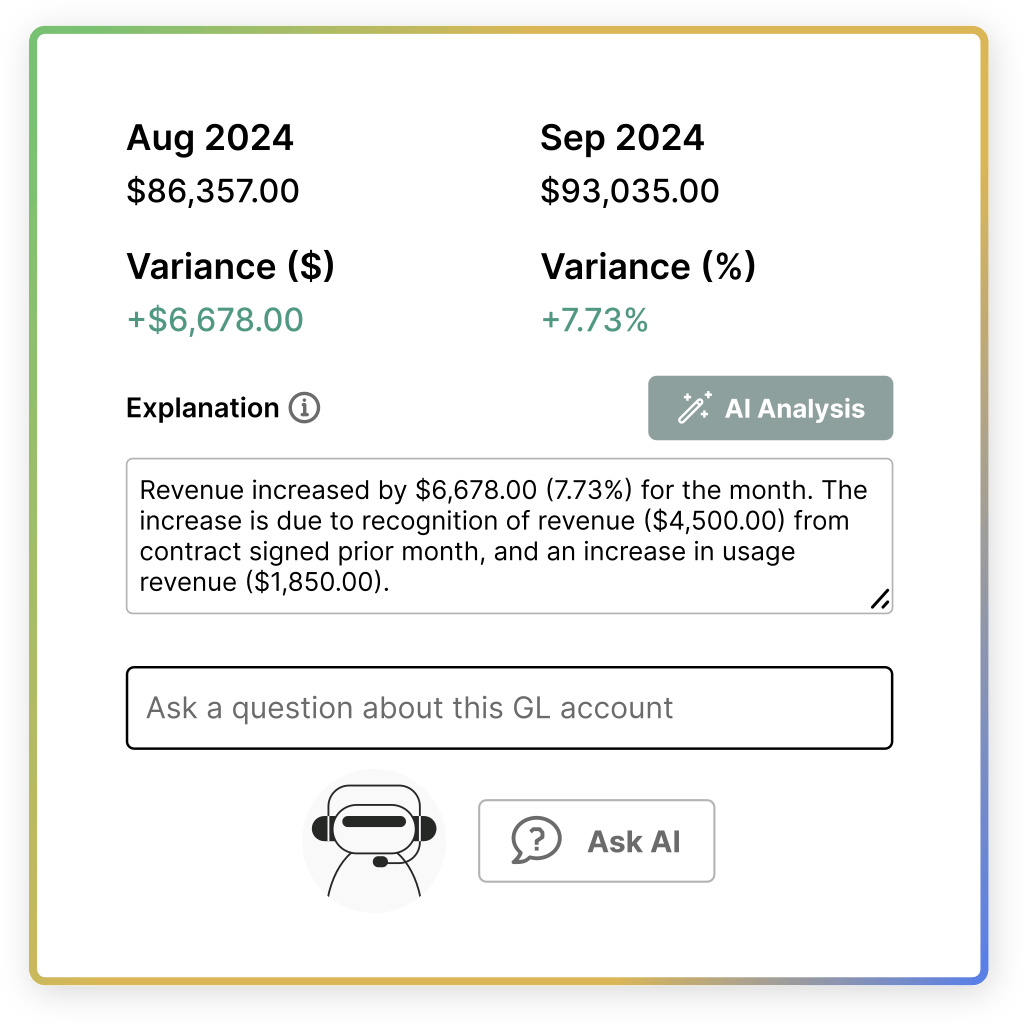1024x1024 pixels.
Task: Click the Explanation label text
Action: tap(202, 408)
